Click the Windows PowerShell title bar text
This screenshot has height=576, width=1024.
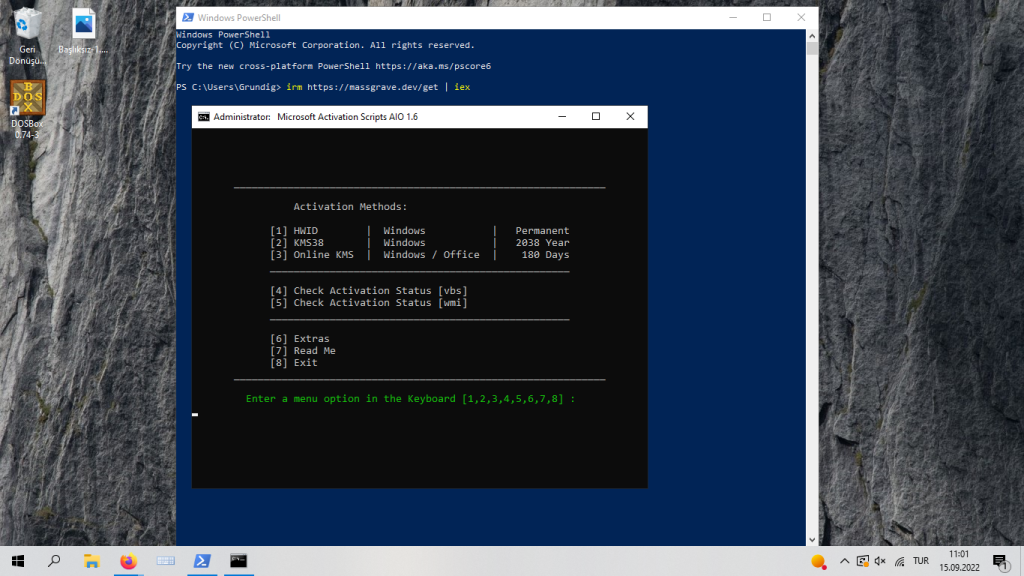(239, 18)
